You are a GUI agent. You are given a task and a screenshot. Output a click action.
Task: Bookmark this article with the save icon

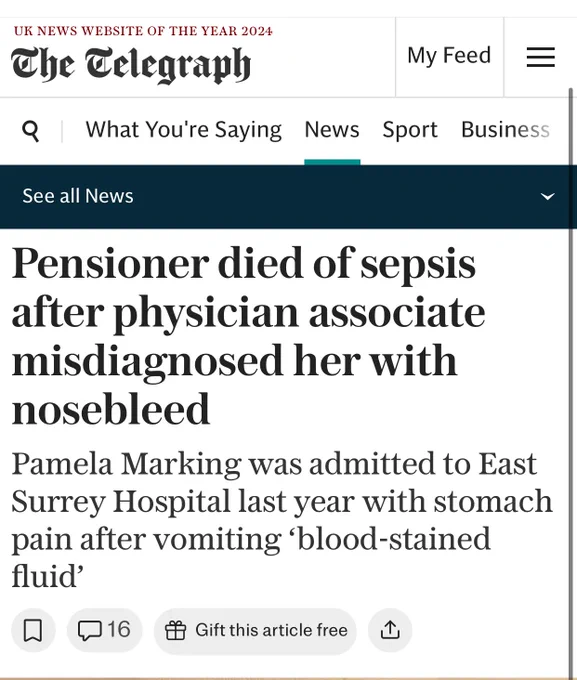click(33, 630)
